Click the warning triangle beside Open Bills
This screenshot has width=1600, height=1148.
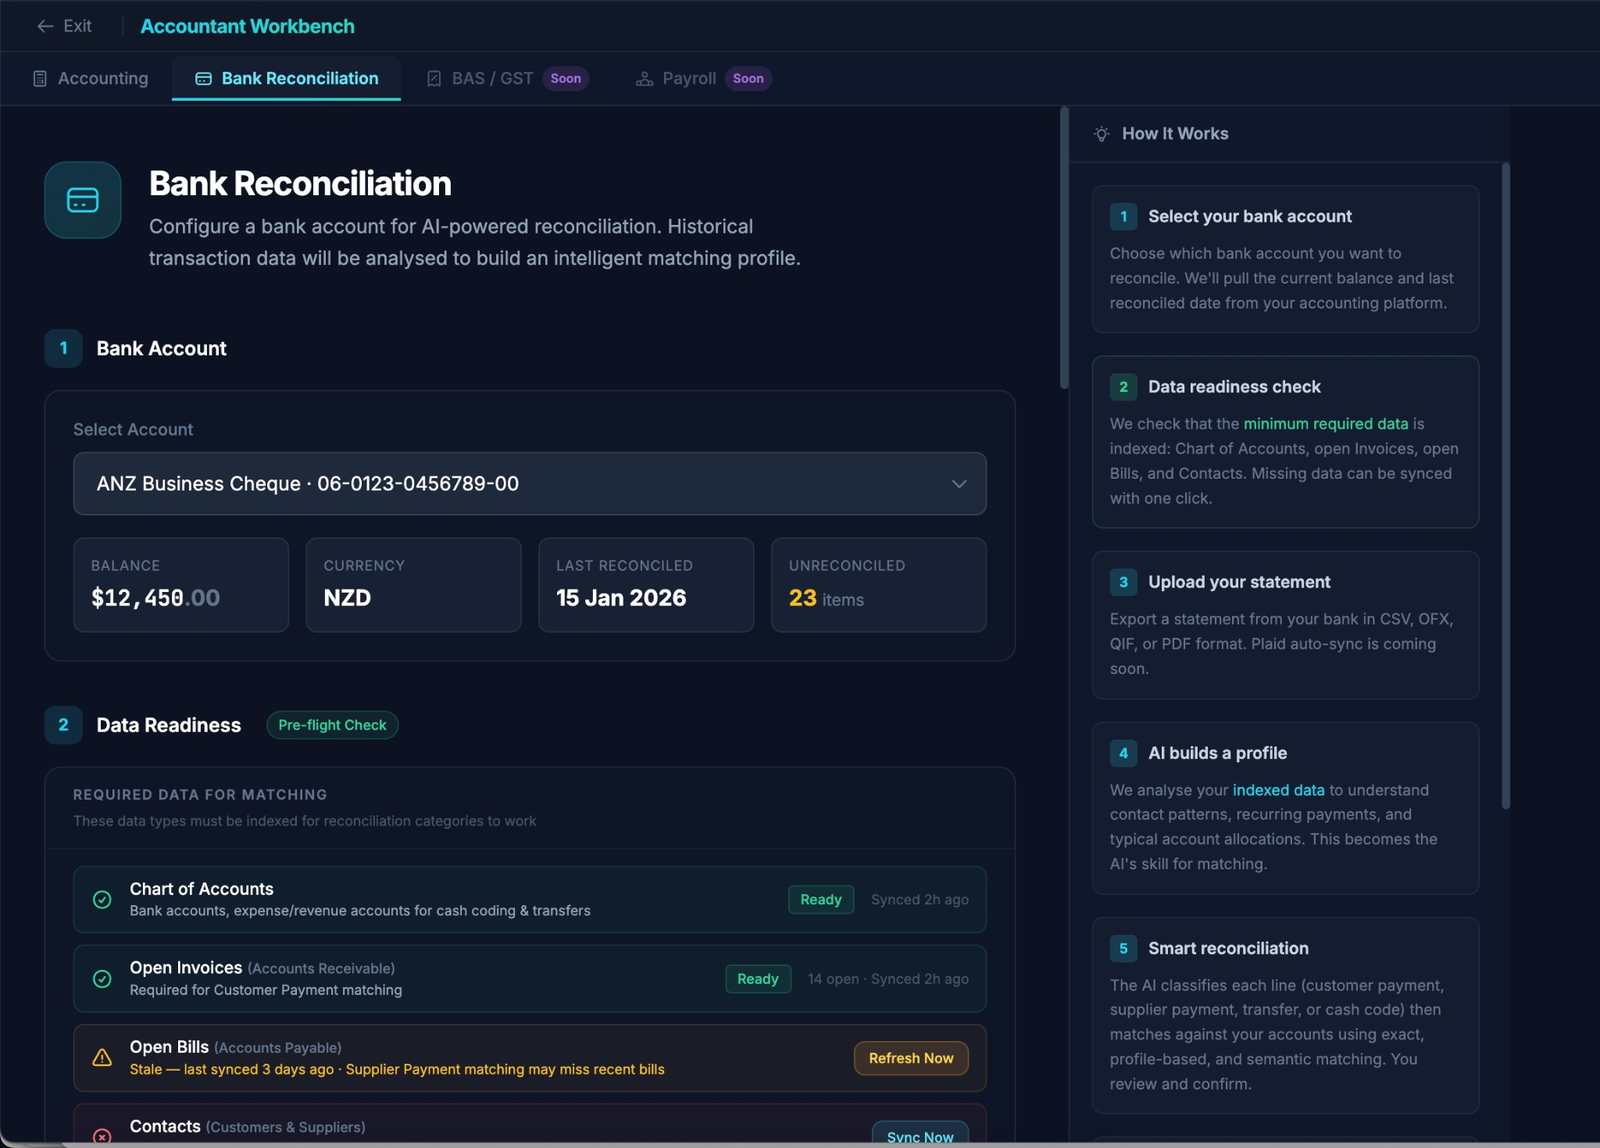pyautogui.click(x=102, y=1058)
